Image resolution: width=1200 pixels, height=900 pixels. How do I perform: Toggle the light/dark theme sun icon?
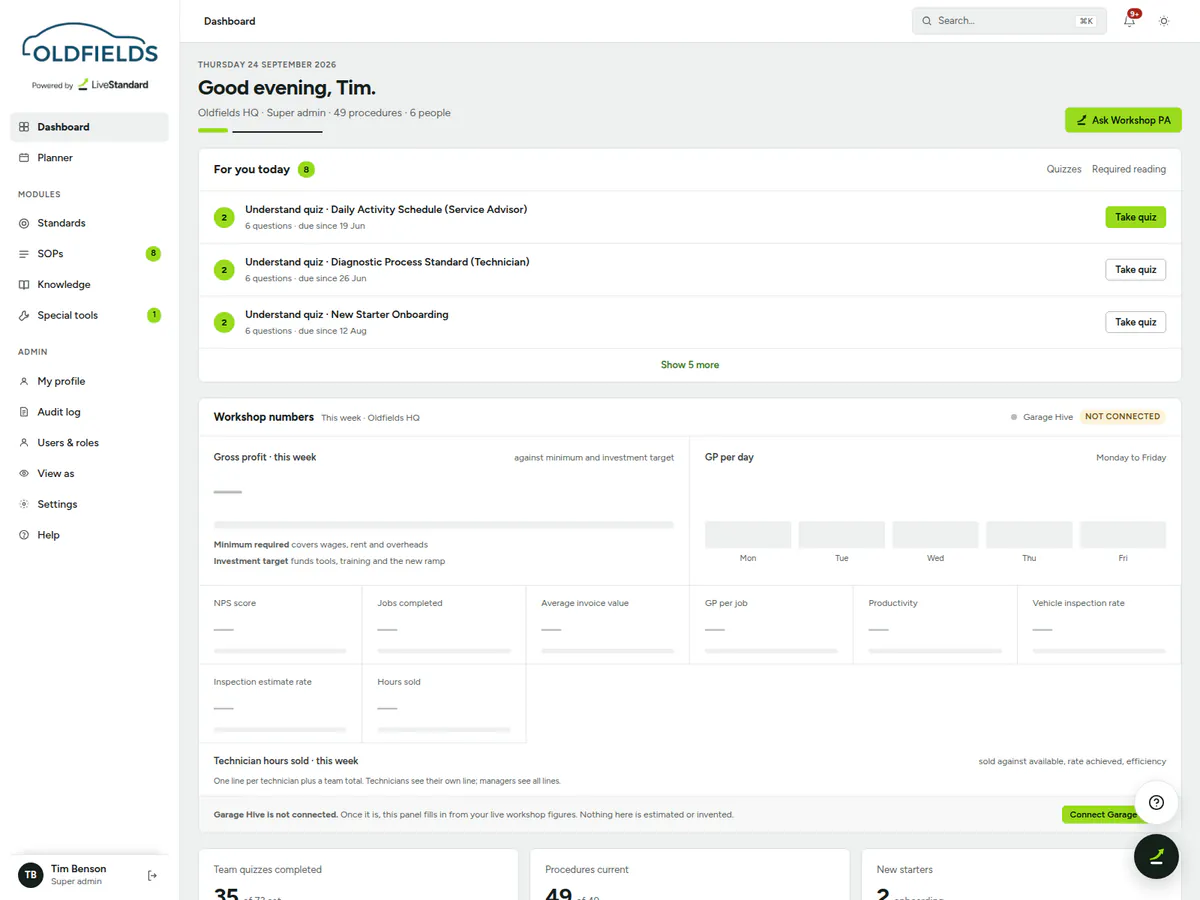point(1163,21)
